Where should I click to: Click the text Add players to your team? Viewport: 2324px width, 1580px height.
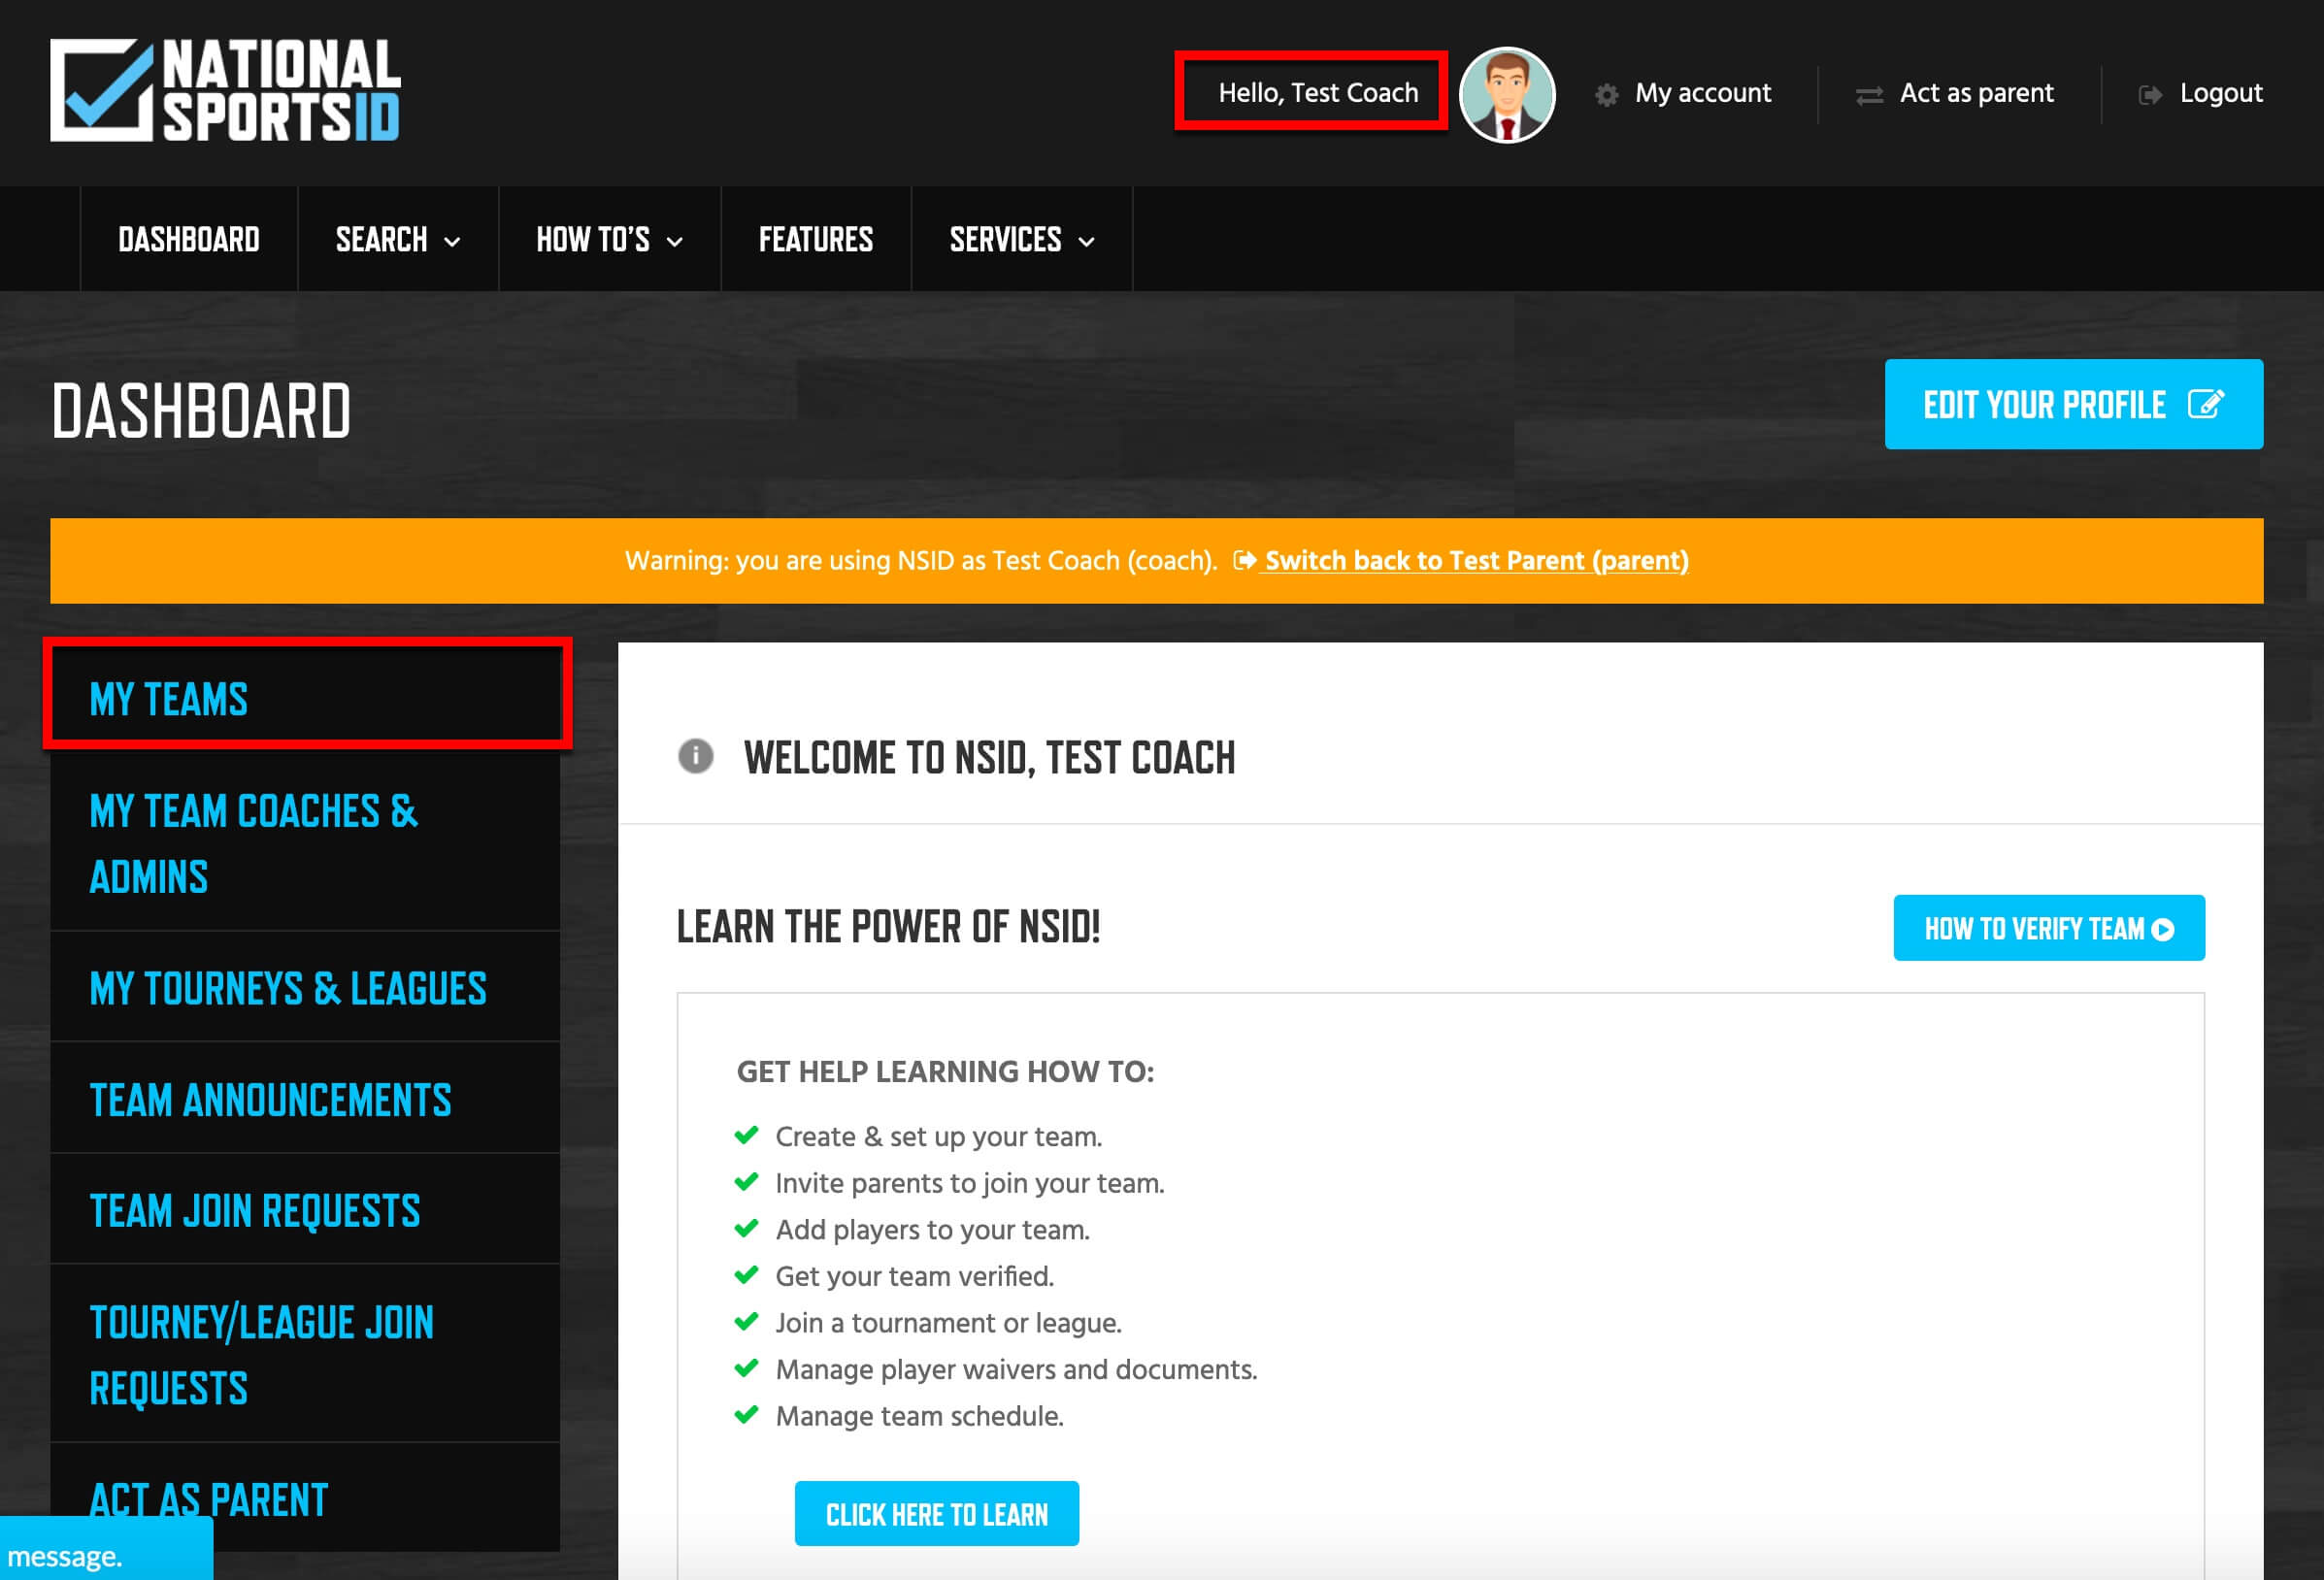(933, 1230)
